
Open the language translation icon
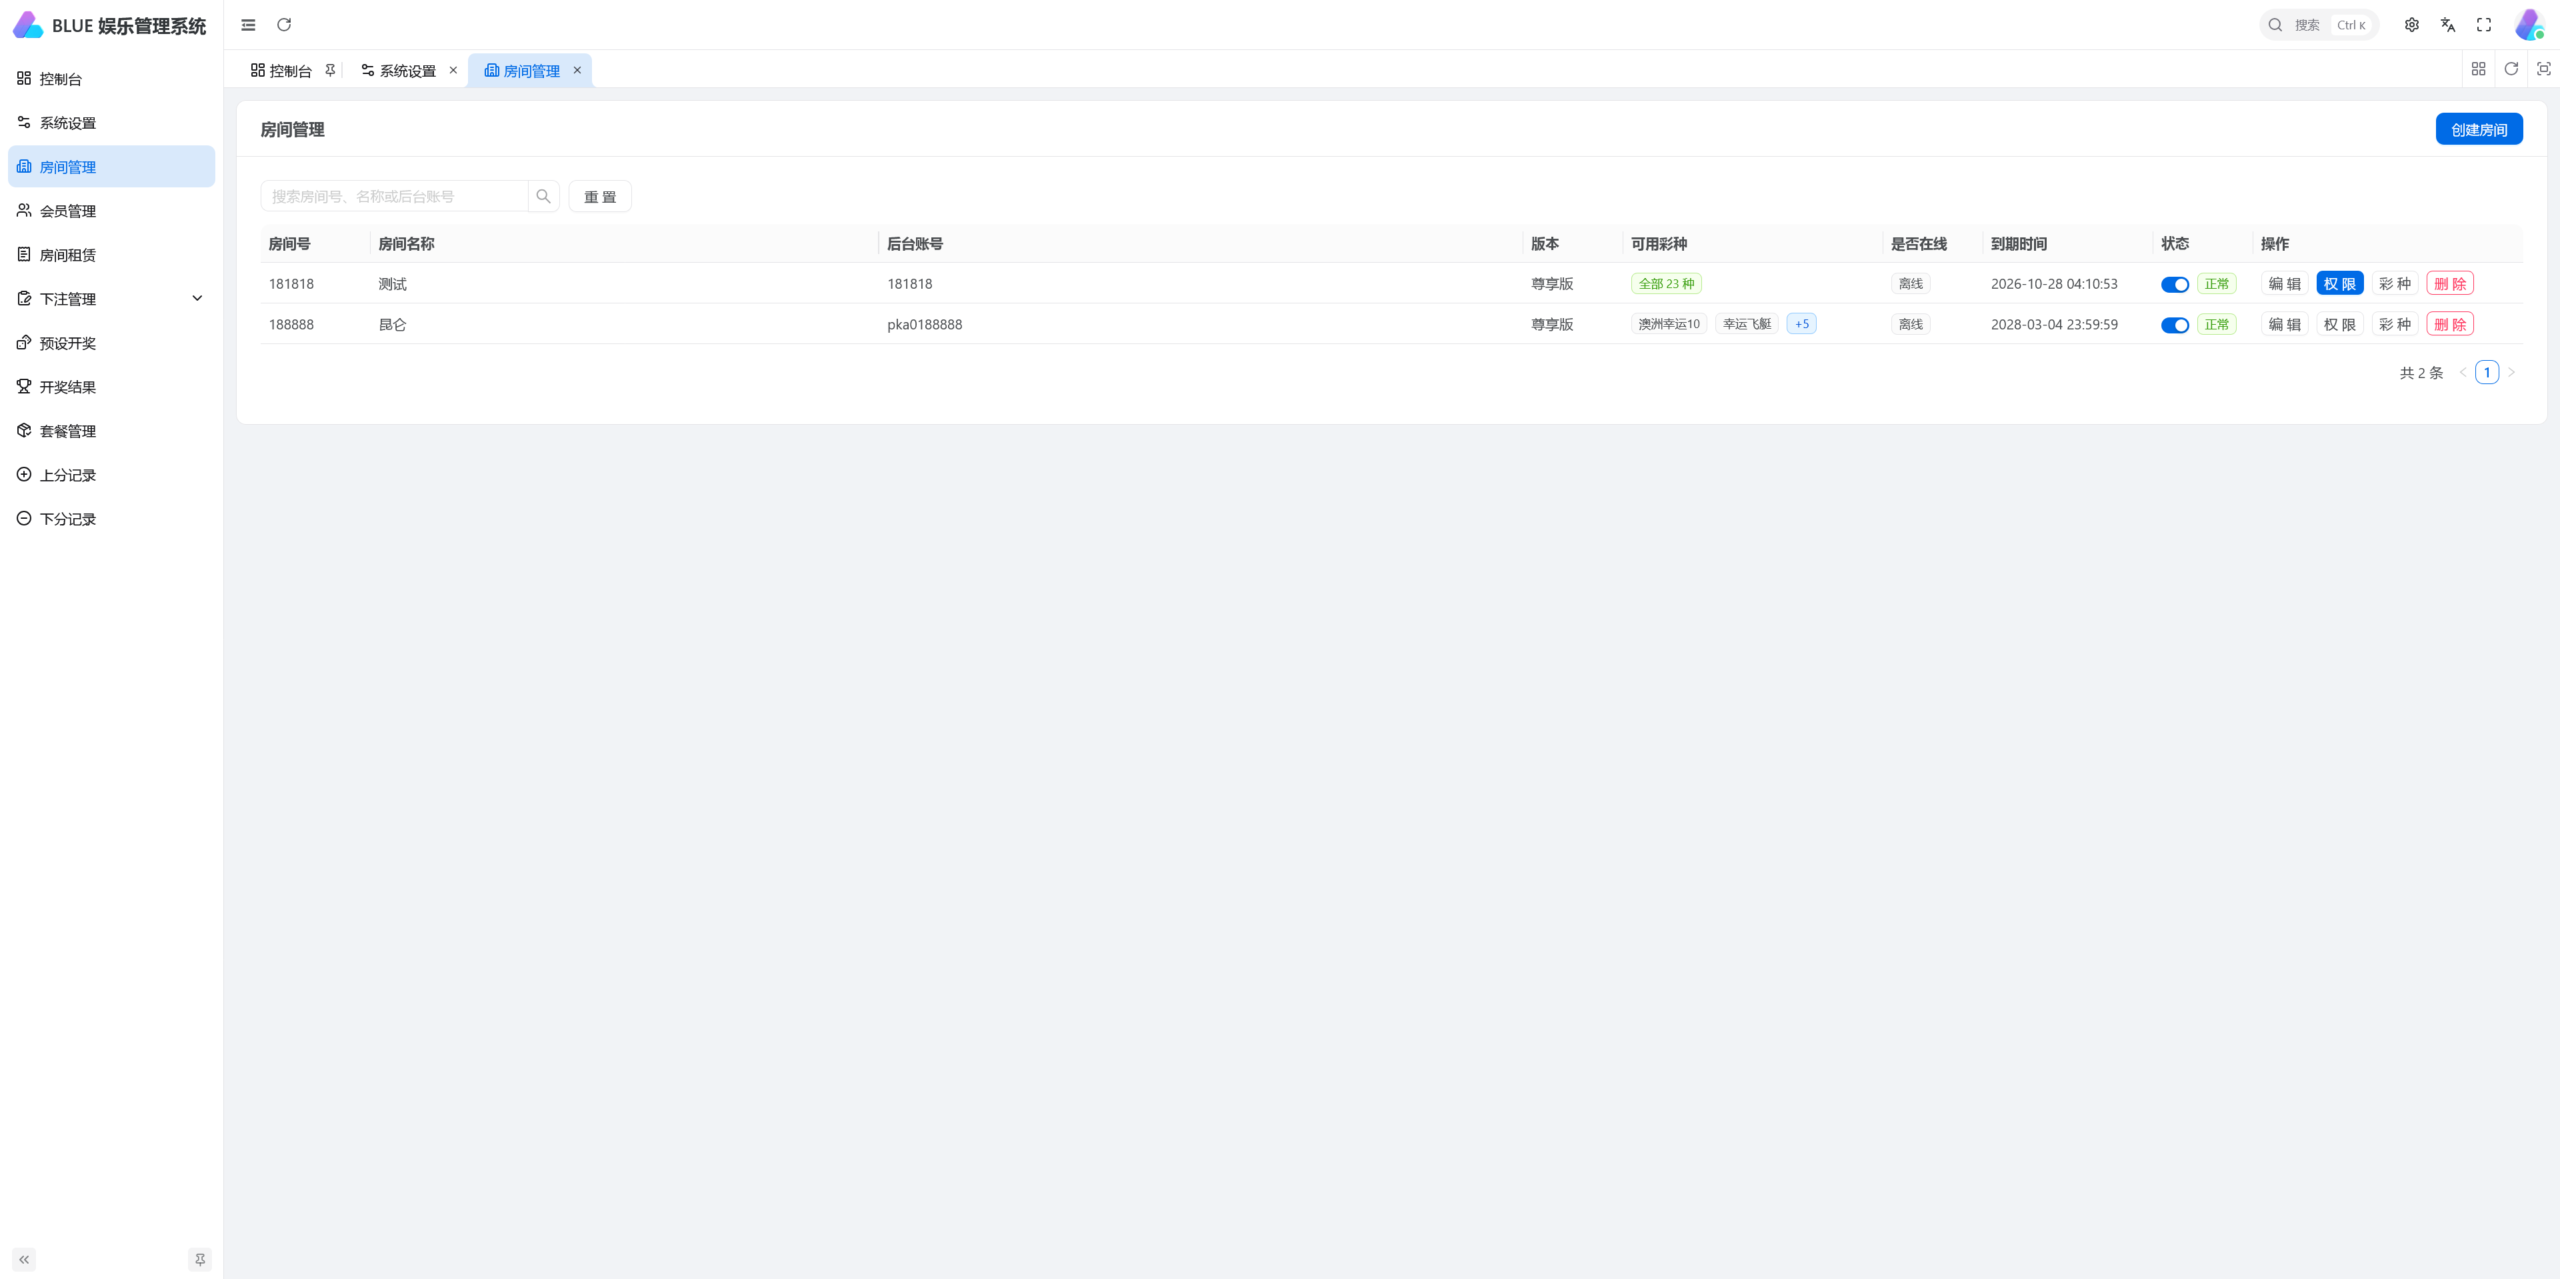point(2448,25)
